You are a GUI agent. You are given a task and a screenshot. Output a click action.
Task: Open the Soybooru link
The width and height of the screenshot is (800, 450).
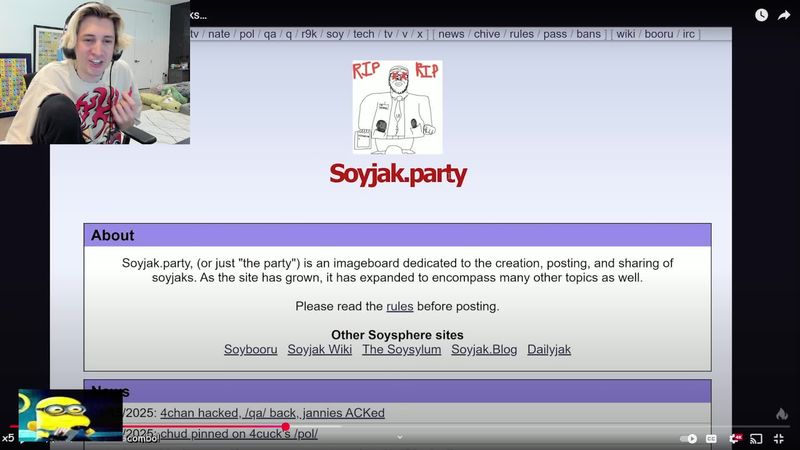[249, 349]
